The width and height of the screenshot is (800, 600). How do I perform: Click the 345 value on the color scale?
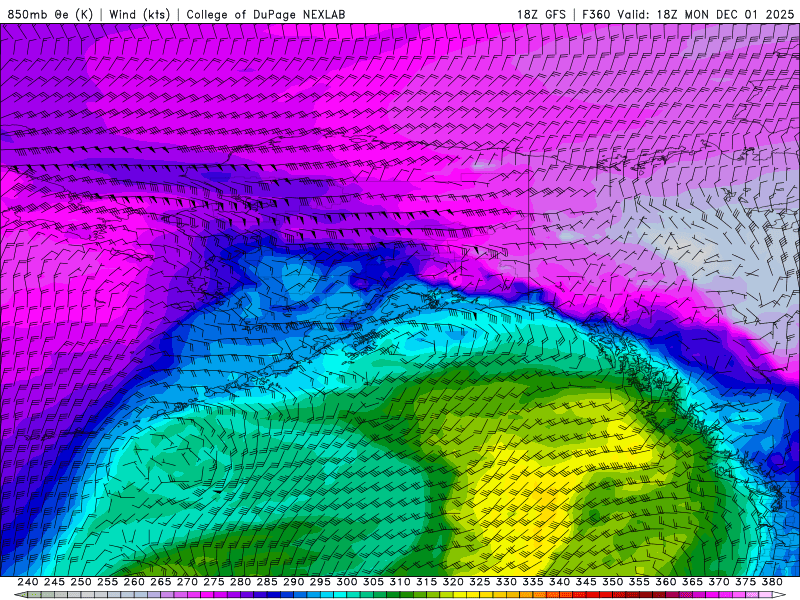[x=586, y=582]
